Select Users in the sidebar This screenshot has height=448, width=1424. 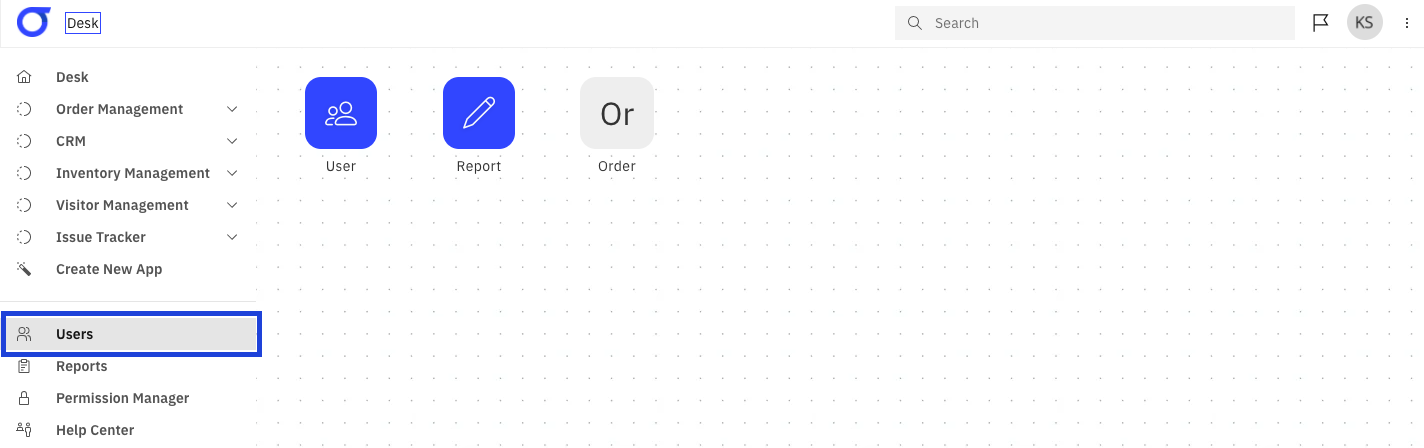pyautogui.click(x=131, y=334)
